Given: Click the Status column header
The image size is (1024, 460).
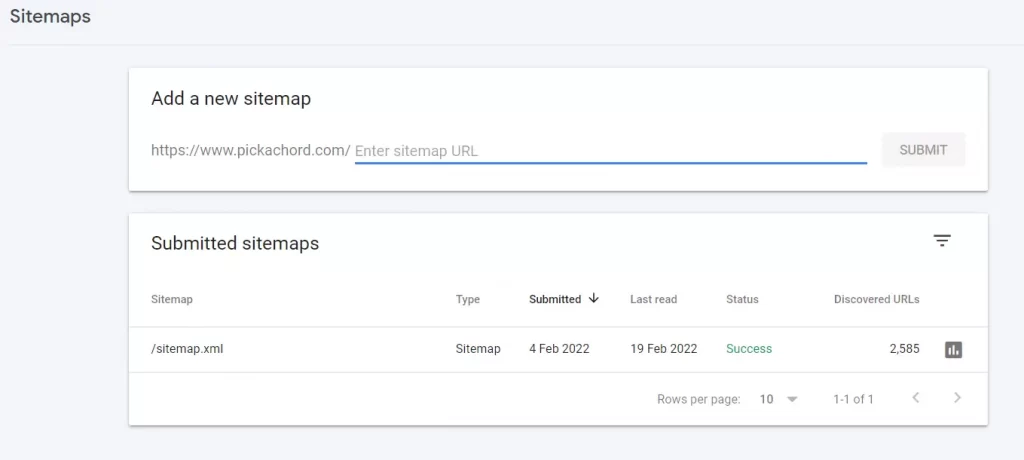Looking at the screenshot, I should (742, 299).
